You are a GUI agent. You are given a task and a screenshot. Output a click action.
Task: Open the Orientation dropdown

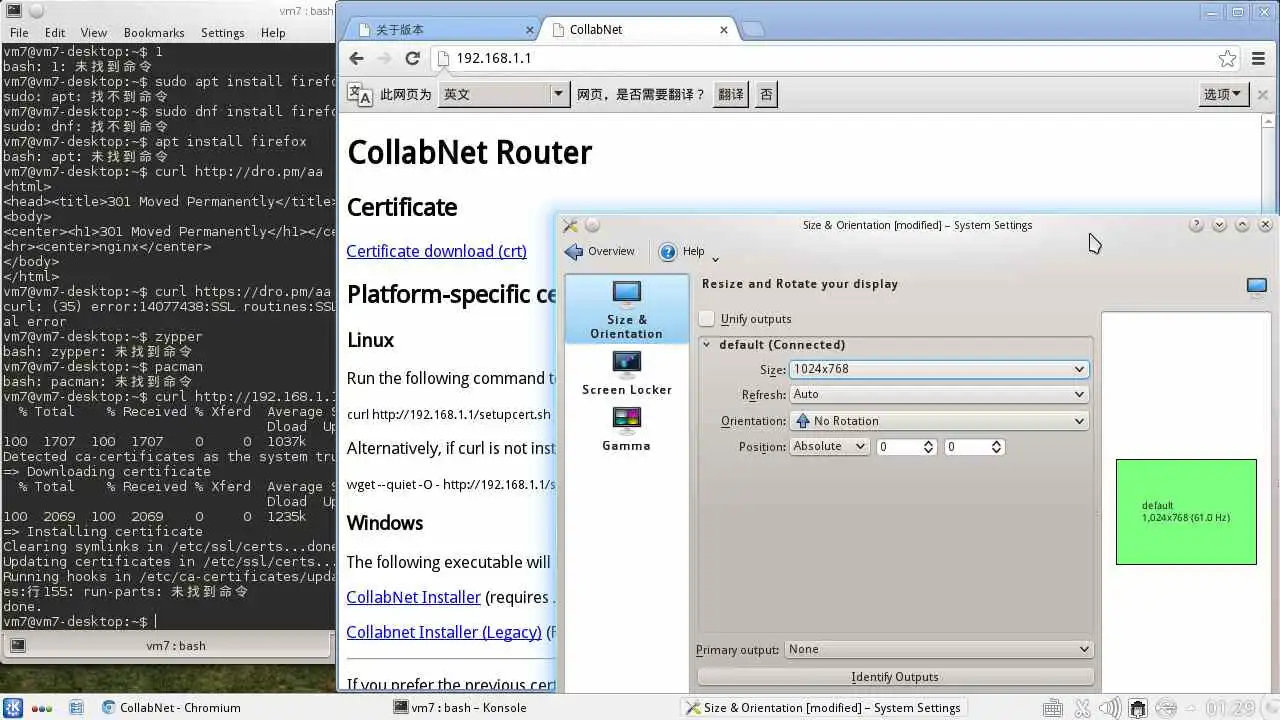(939, 421)
